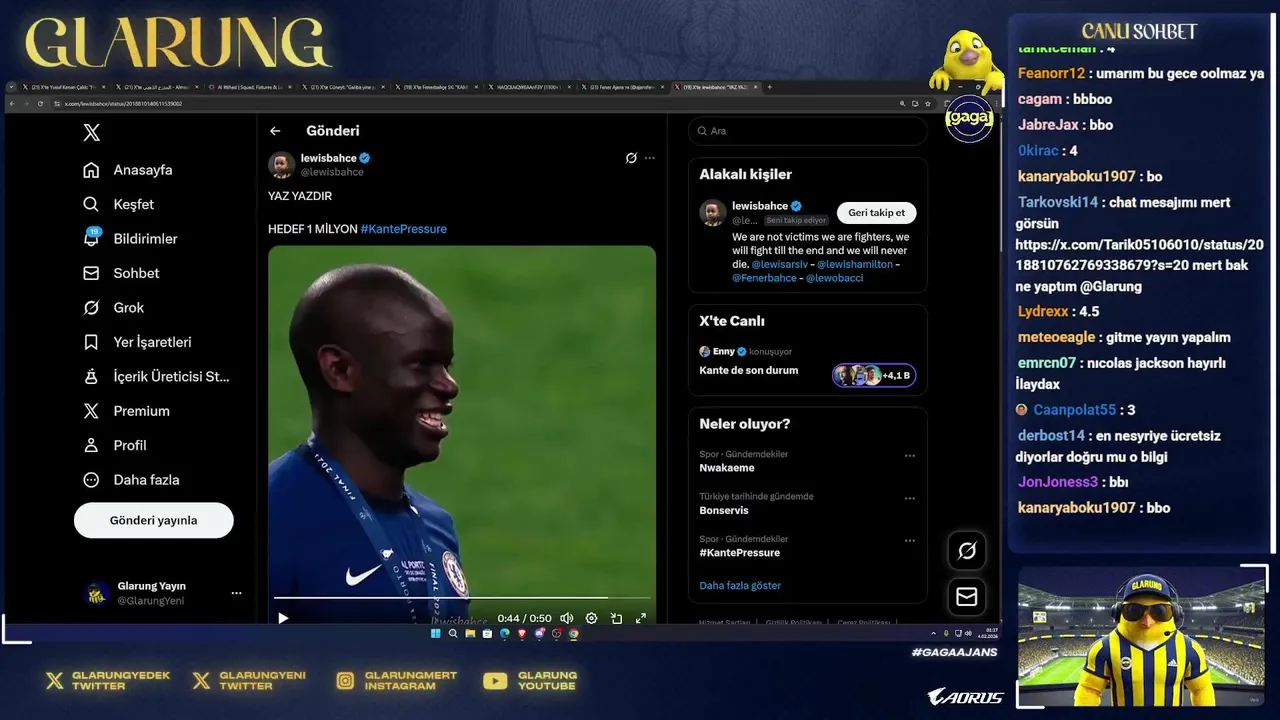Image resolution: width=1280 pixels, height=720 pixels.
Task: Open lewisbahce in Alakalı kişiler
Action: [x=760, y=206]
